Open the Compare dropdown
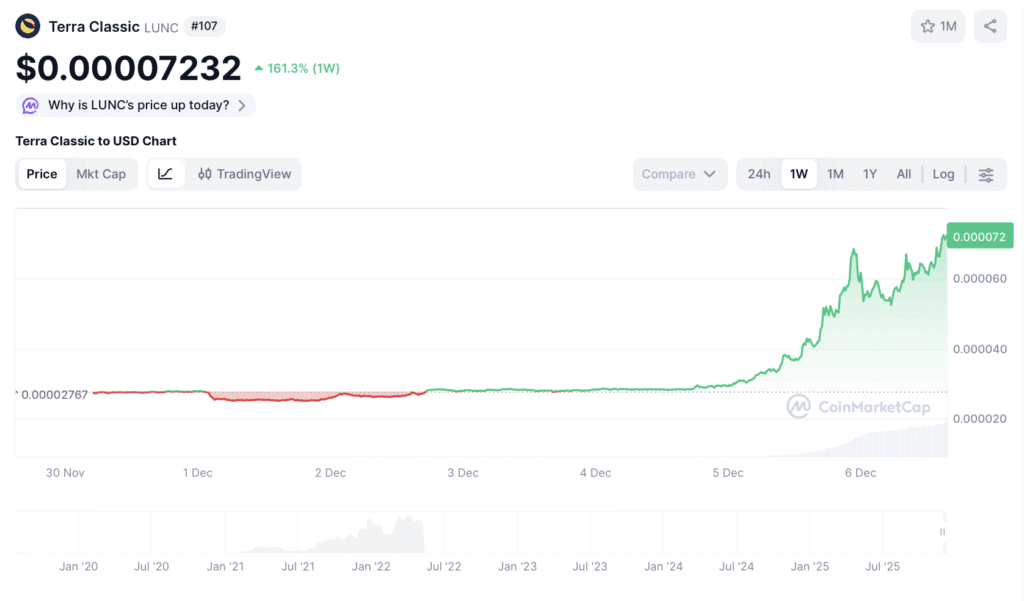The height and width of the screenshot is (601, 1024). (x=679, y=174)
